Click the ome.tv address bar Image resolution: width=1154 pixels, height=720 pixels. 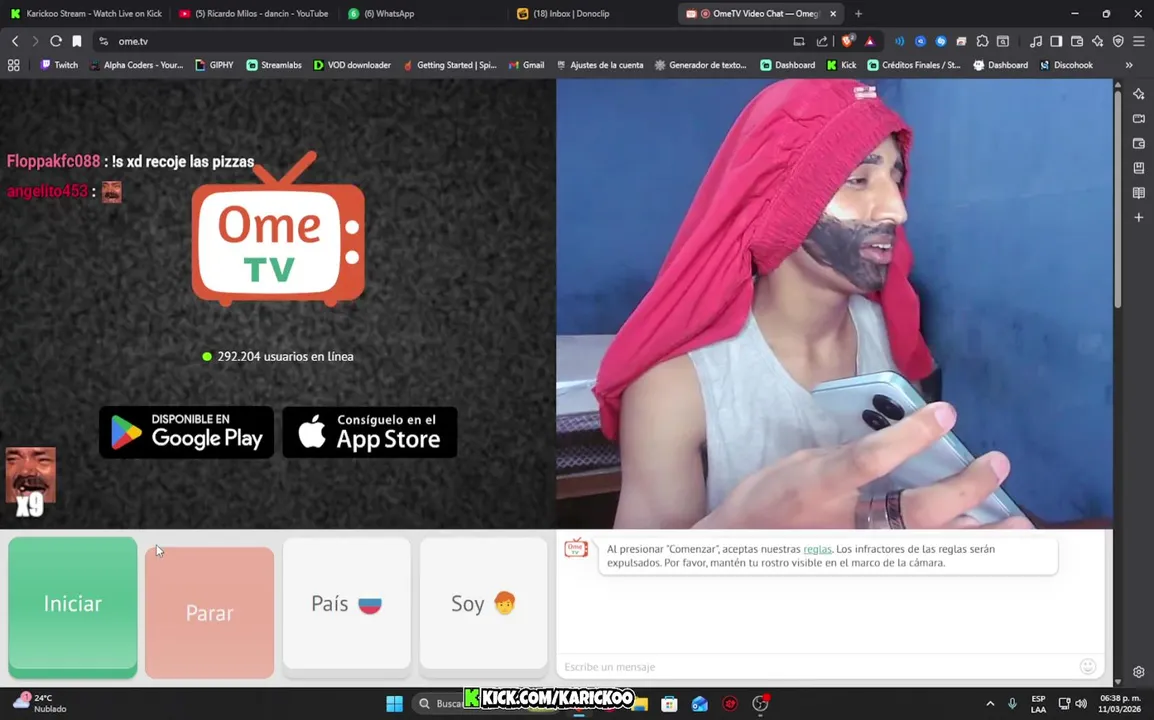click(x=442, y=41)
